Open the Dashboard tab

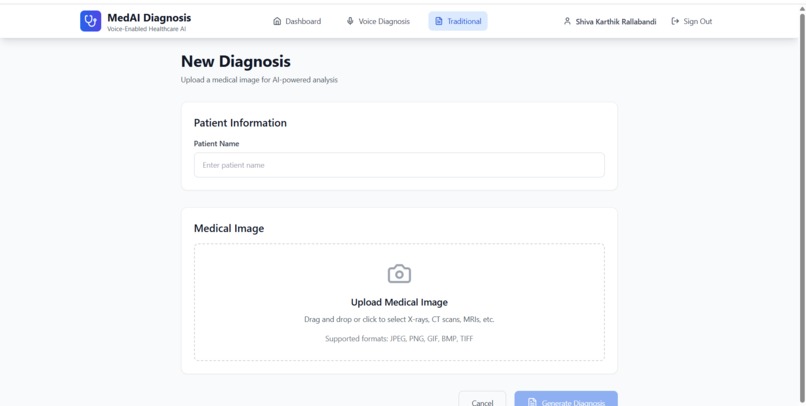coord(297,21)
